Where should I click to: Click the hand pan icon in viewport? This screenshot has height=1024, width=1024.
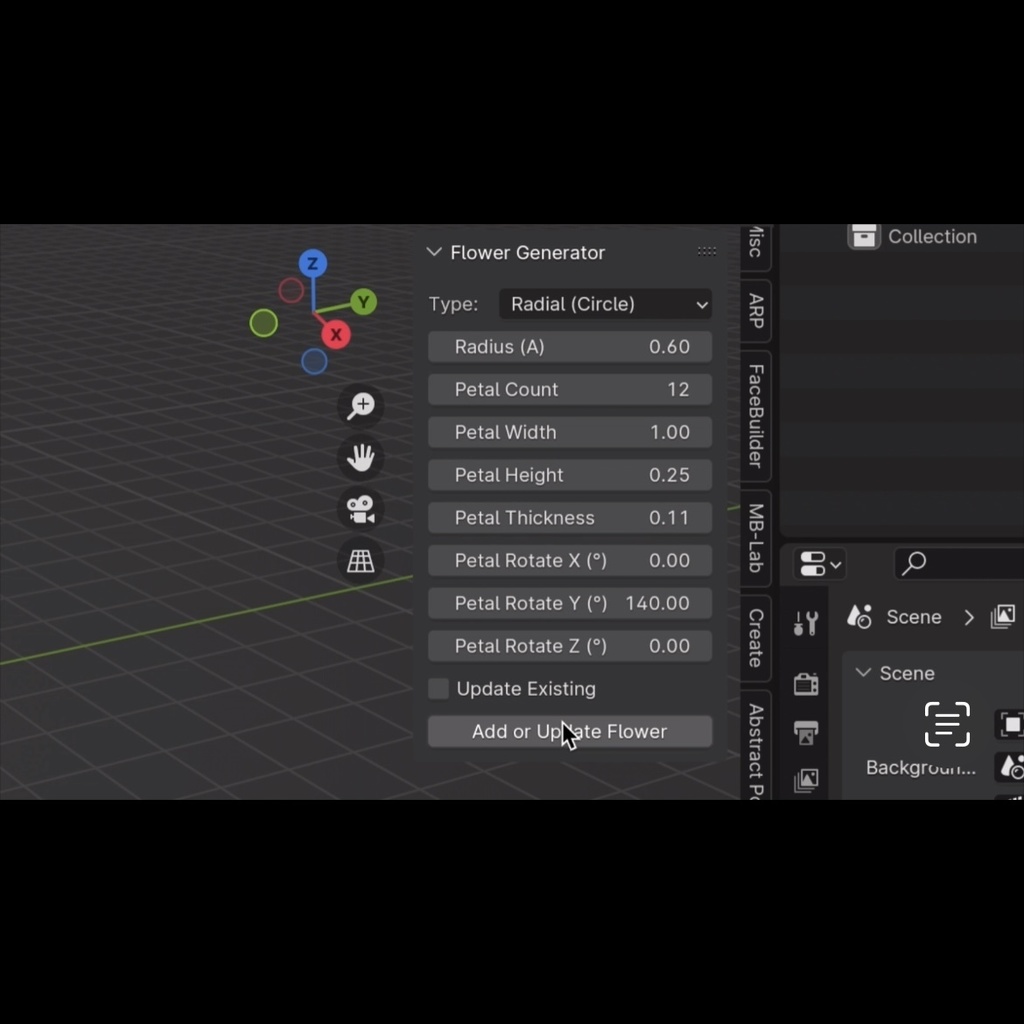pos(360,458)
